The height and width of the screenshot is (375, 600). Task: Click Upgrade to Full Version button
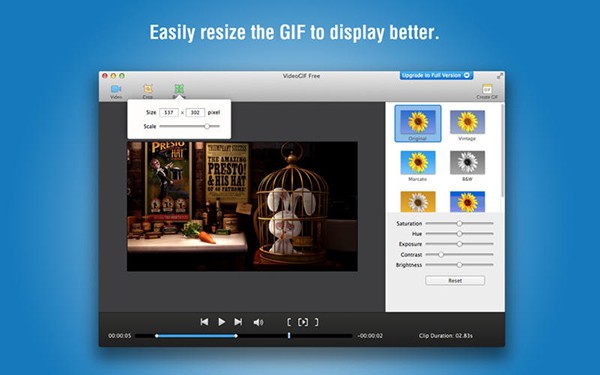tap(436, 75)
